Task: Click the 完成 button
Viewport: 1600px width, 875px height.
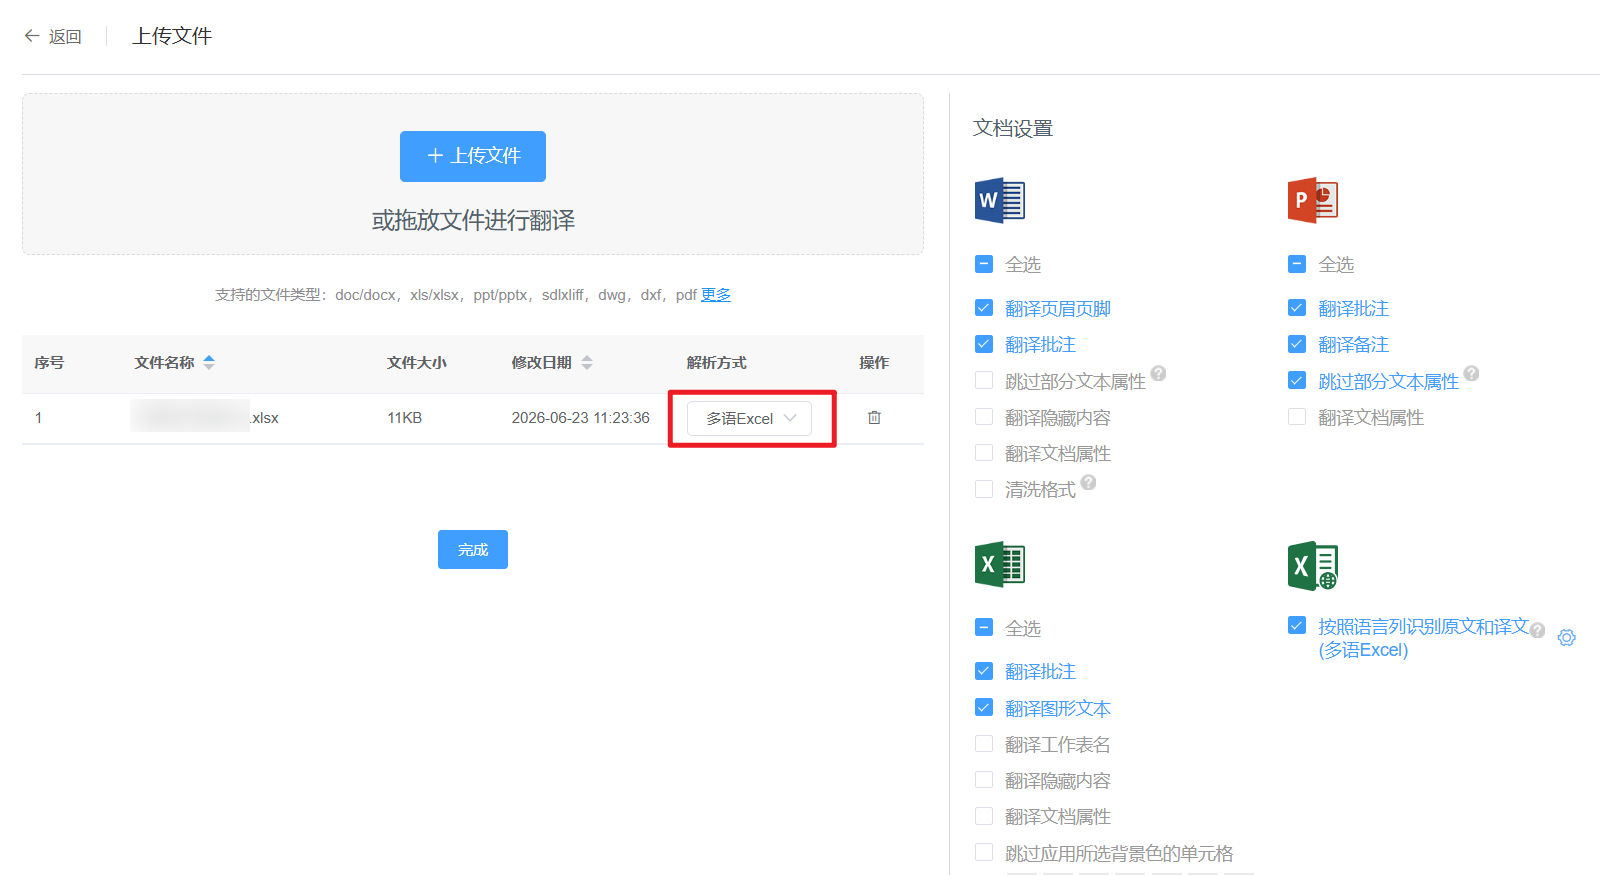Action: tap(473, 549)
